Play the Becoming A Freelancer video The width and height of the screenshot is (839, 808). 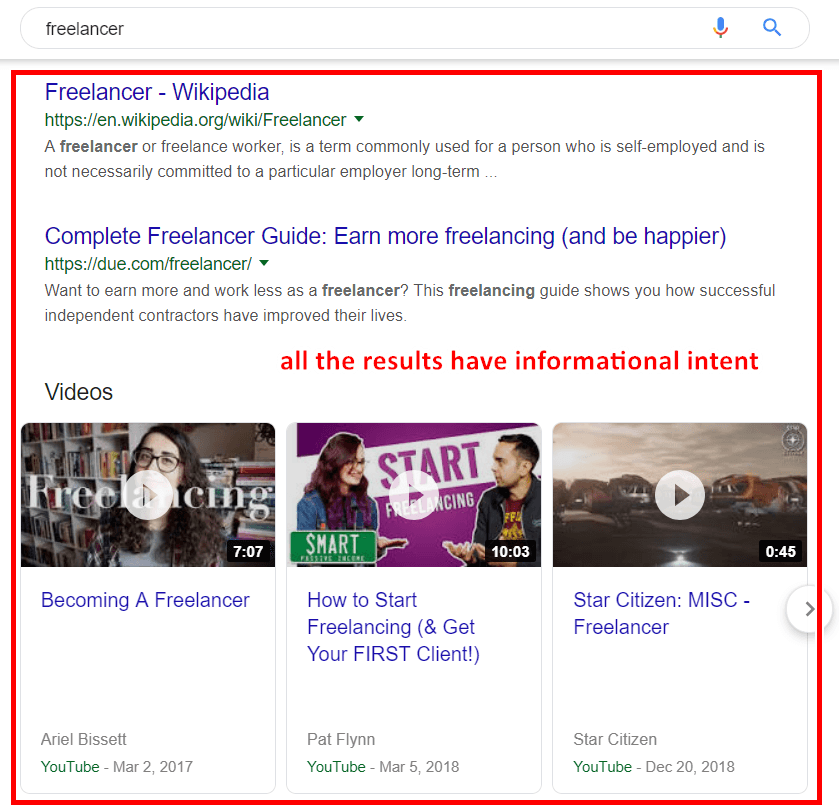tap(148, 494)
